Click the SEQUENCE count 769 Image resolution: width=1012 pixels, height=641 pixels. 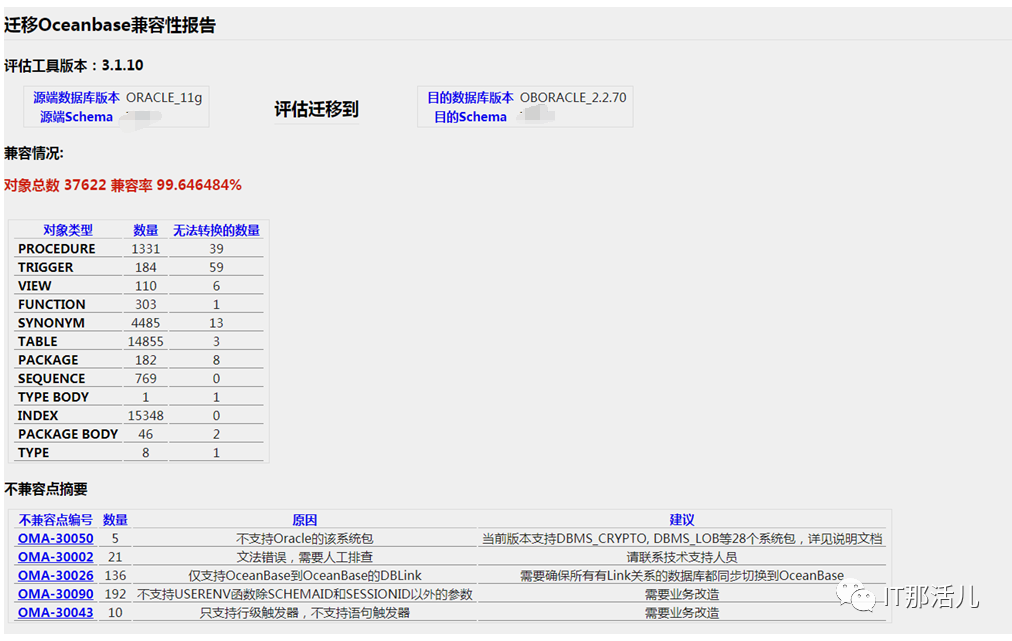(x=146, y=379)
